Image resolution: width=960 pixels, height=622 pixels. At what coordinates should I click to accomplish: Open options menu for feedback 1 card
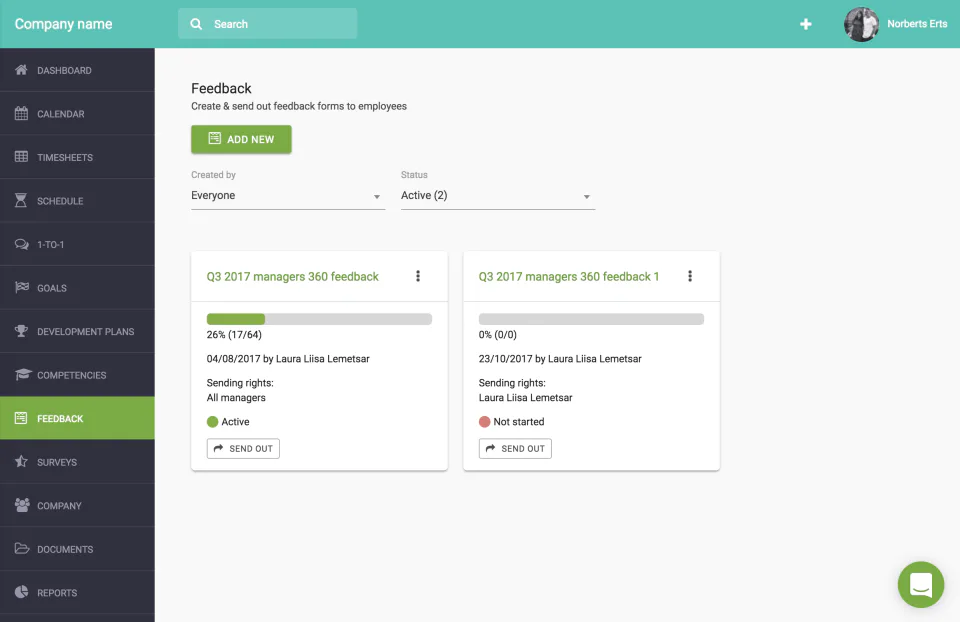coord(690,276)
